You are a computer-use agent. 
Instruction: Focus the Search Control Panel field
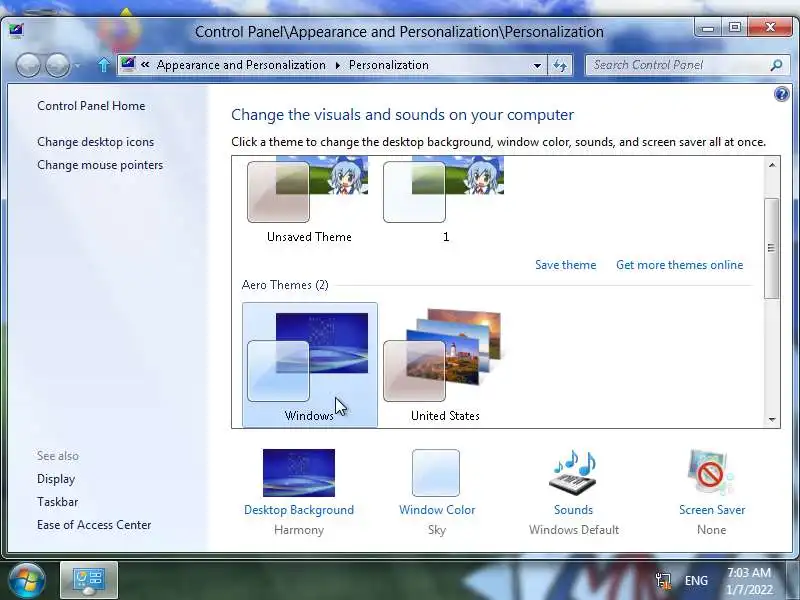(686, 65)
